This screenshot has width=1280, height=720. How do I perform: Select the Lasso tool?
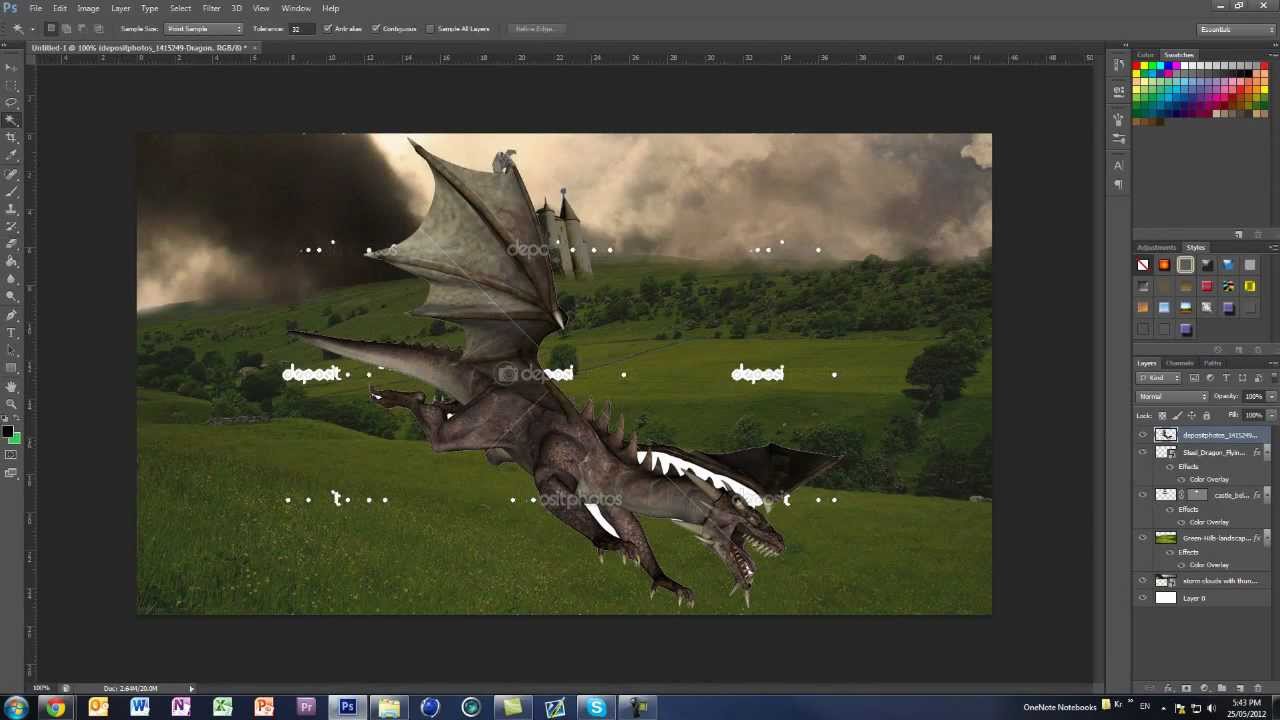click(11, 102)
